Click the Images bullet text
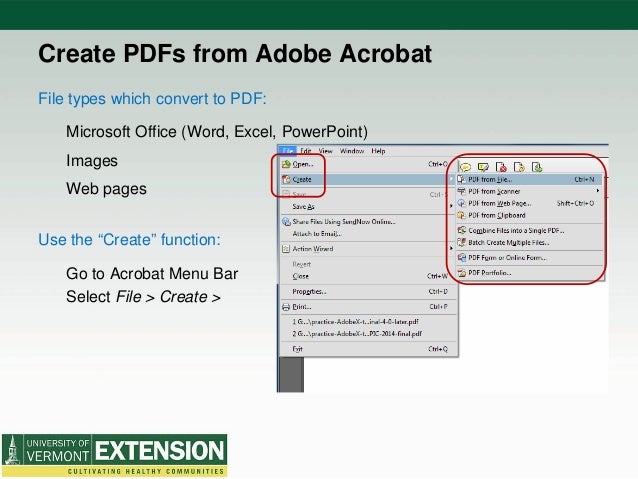This screenshot has height=479, width=638. point(92,161)
